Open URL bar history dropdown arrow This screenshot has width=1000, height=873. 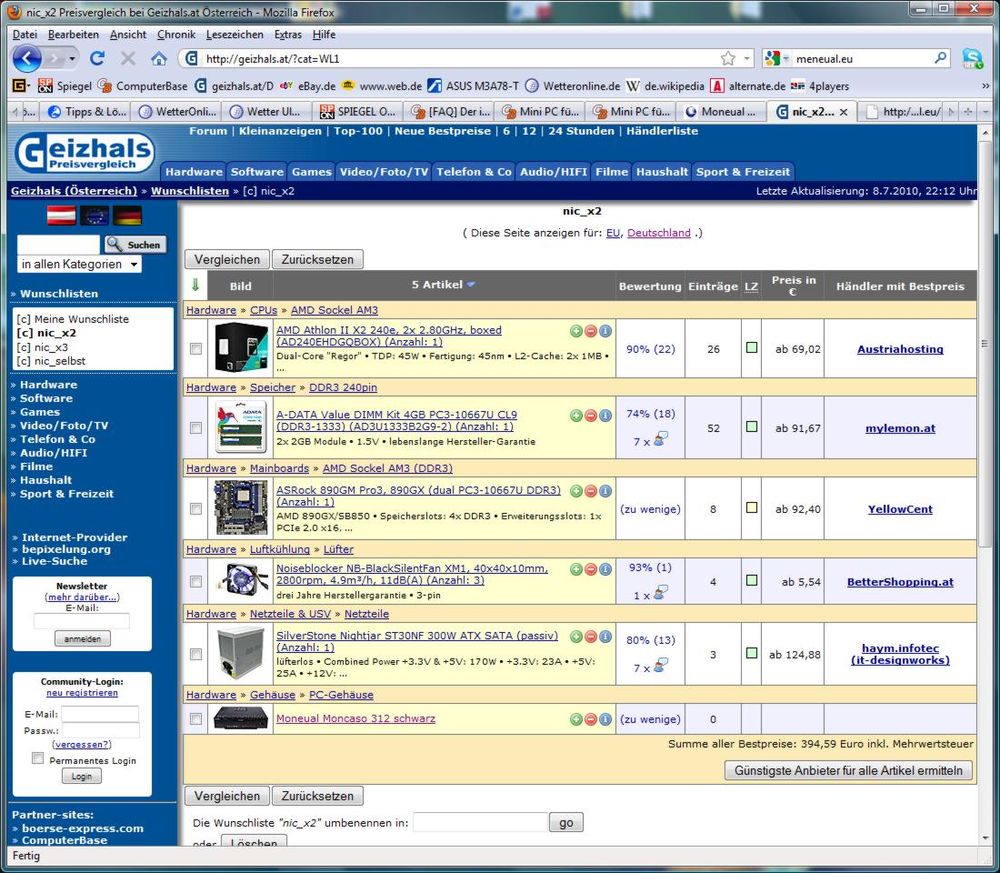[x=746, y=59]
